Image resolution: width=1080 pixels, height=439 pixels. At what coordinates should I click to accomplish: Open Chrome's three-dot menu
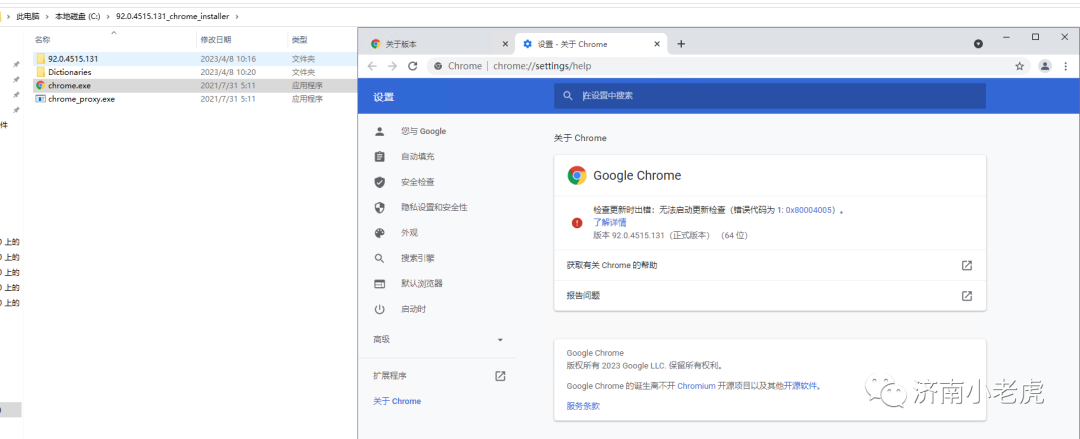pos(1066,66)
